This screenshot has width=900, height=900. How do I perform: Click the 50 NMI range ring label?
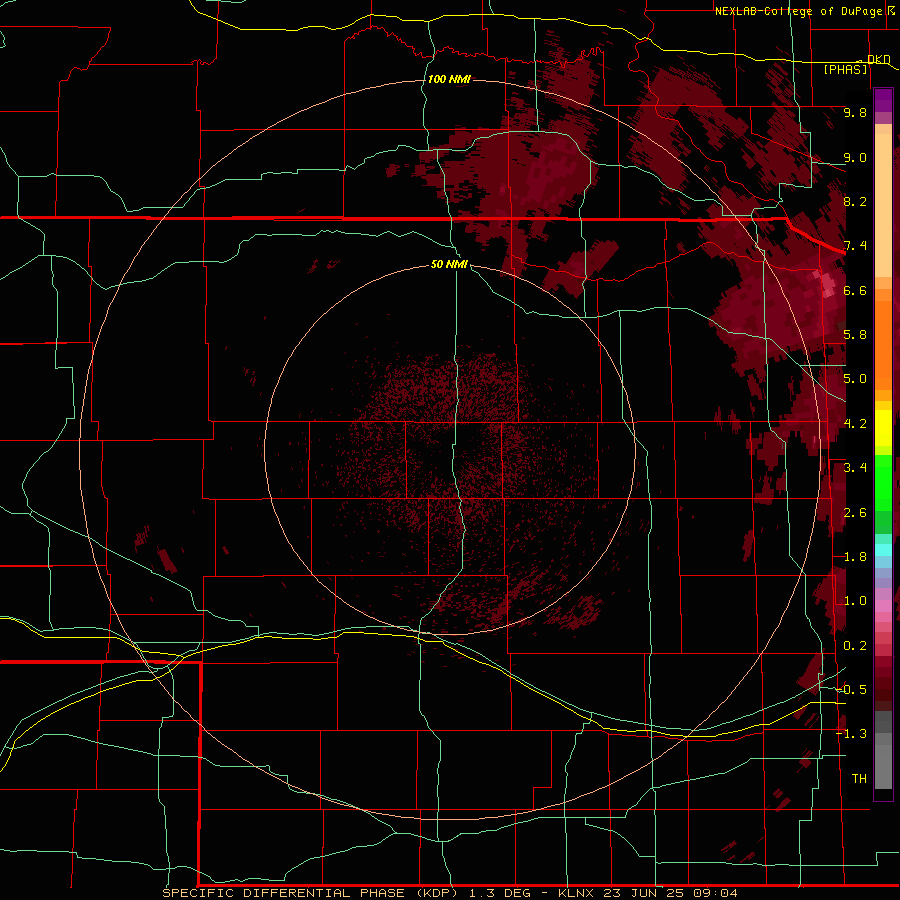coord(449,264)
